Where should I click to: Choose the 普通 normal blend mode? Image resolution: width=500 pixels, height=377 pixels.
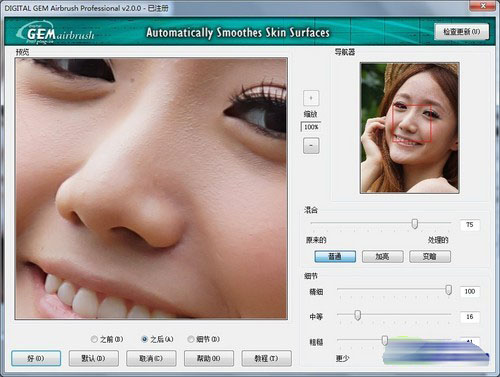[x=335, y=256]
